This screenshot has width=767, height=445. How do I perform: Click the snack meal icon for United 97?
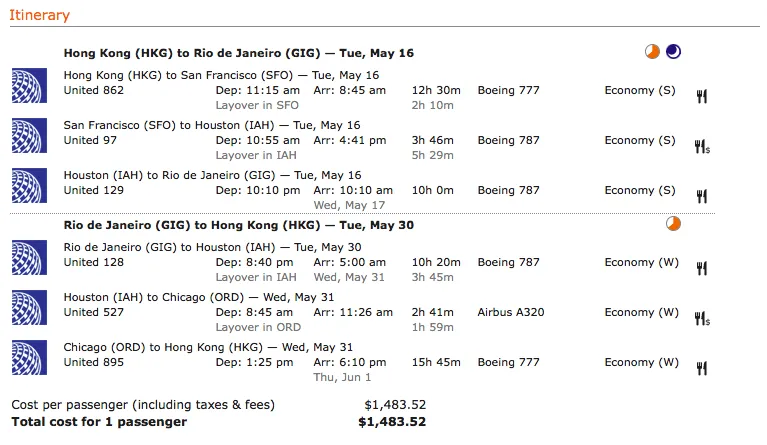(x=702, y=146)
